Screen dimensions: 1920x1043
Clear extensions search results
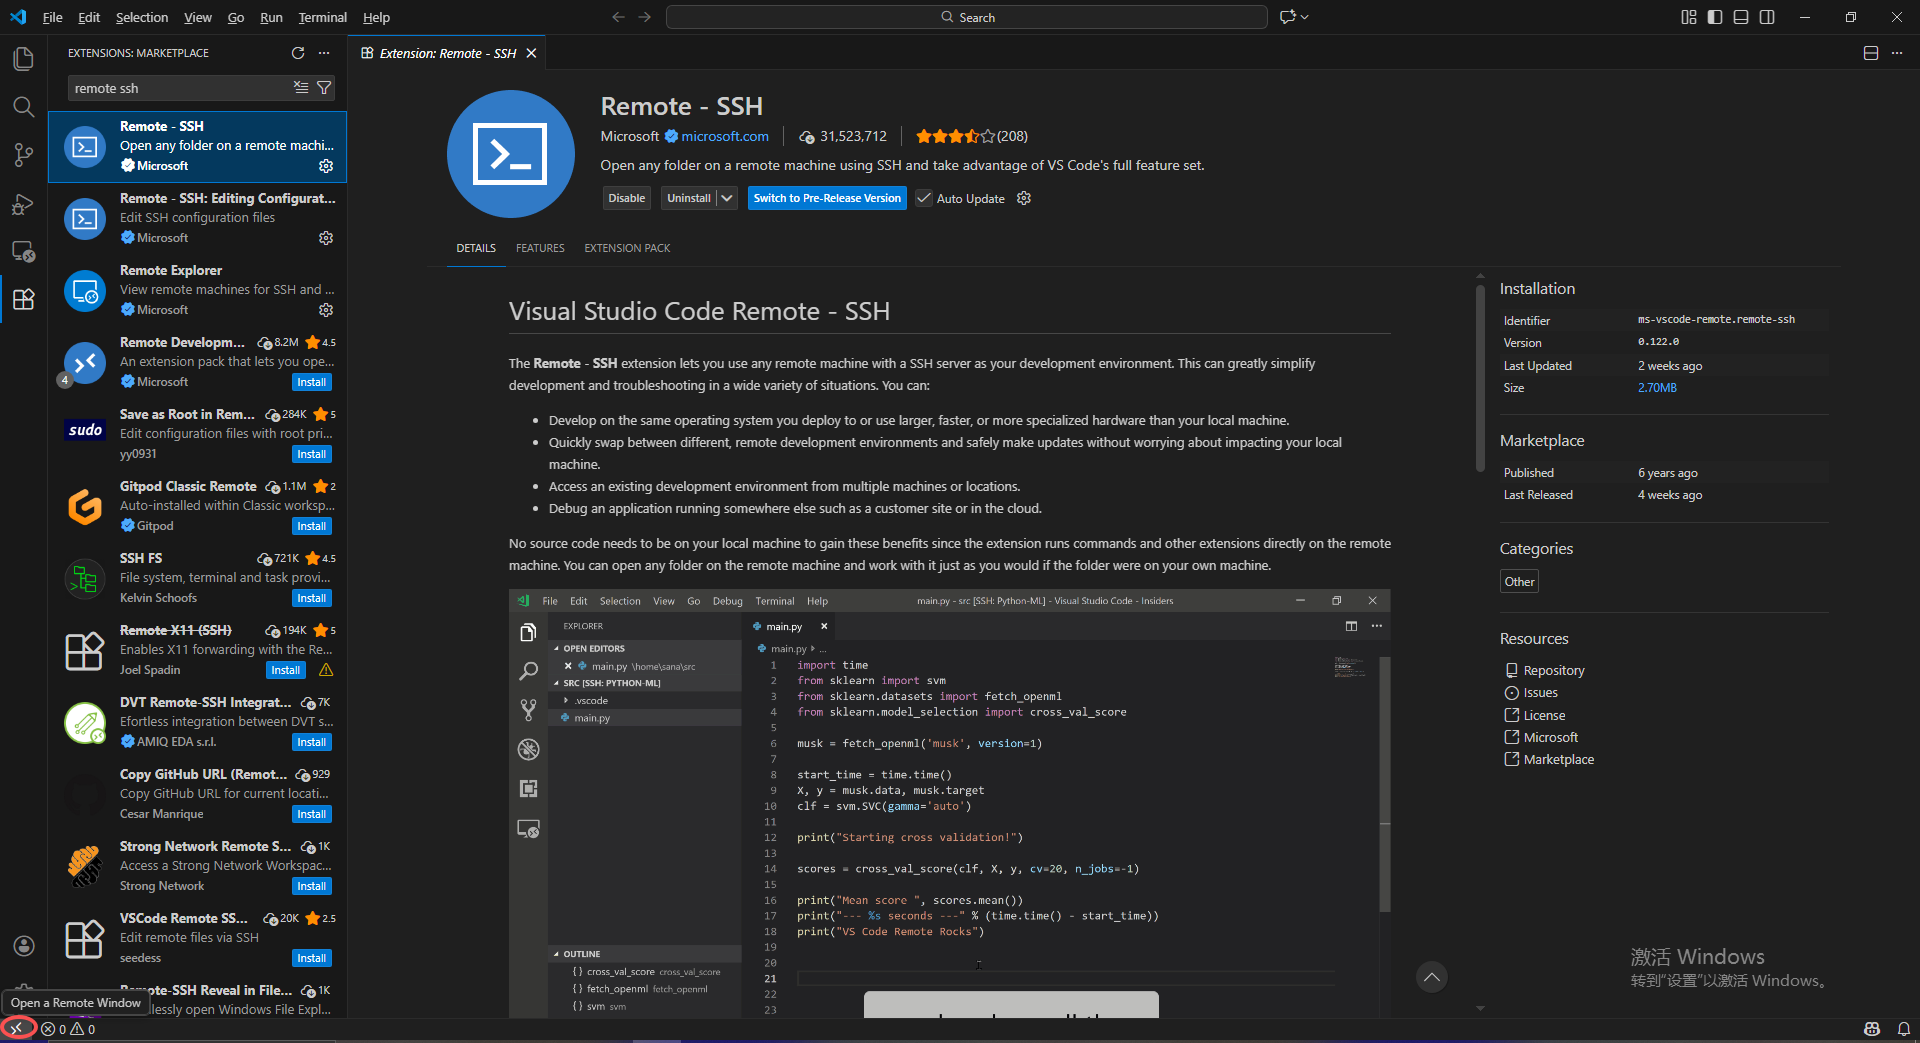(301, 88)
